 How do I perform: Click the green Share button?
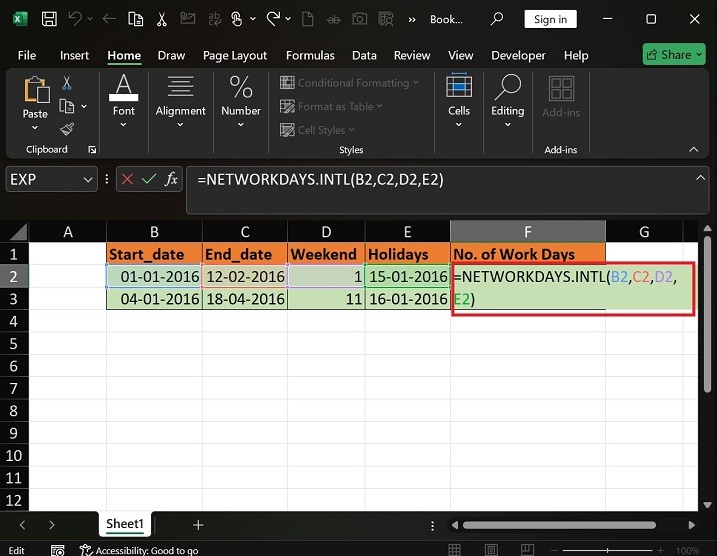[674, 55]
